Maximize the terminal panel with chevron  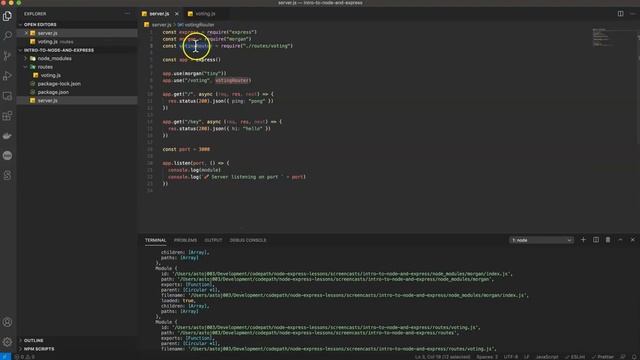[x=620, y=240]
